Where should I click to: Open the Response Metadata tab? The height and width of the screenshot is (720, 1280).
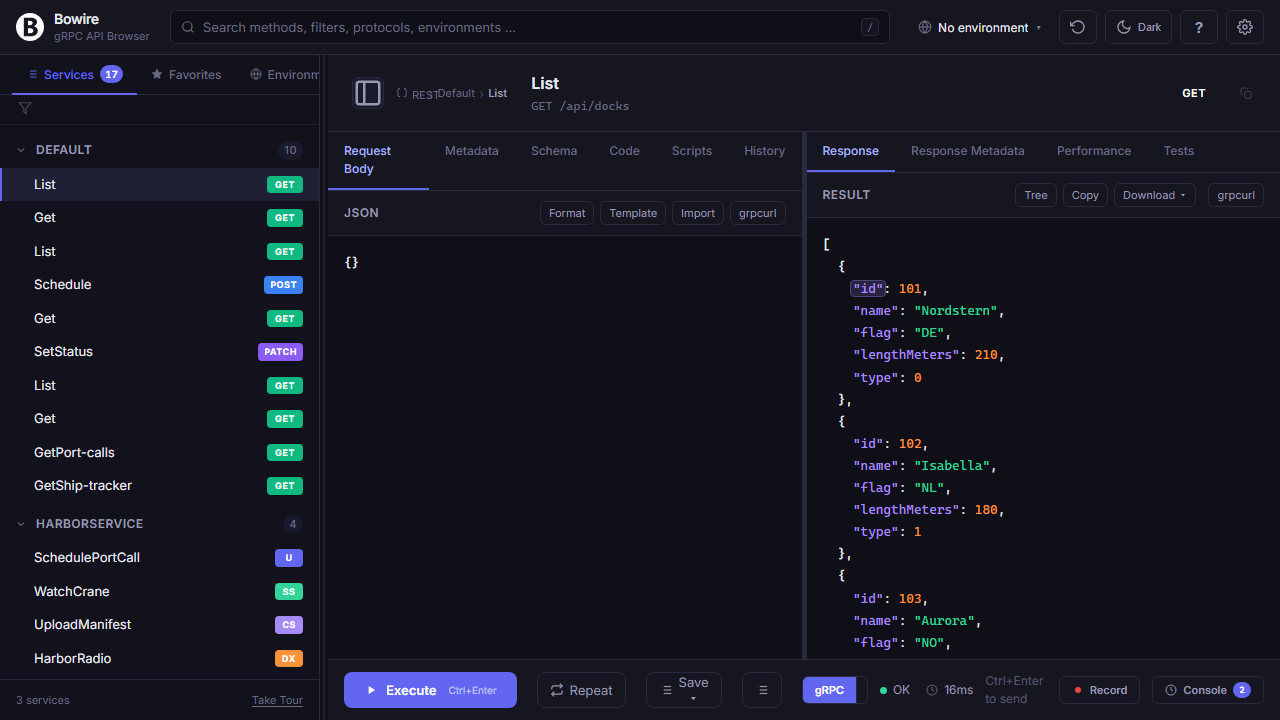[x=968, y=151]
